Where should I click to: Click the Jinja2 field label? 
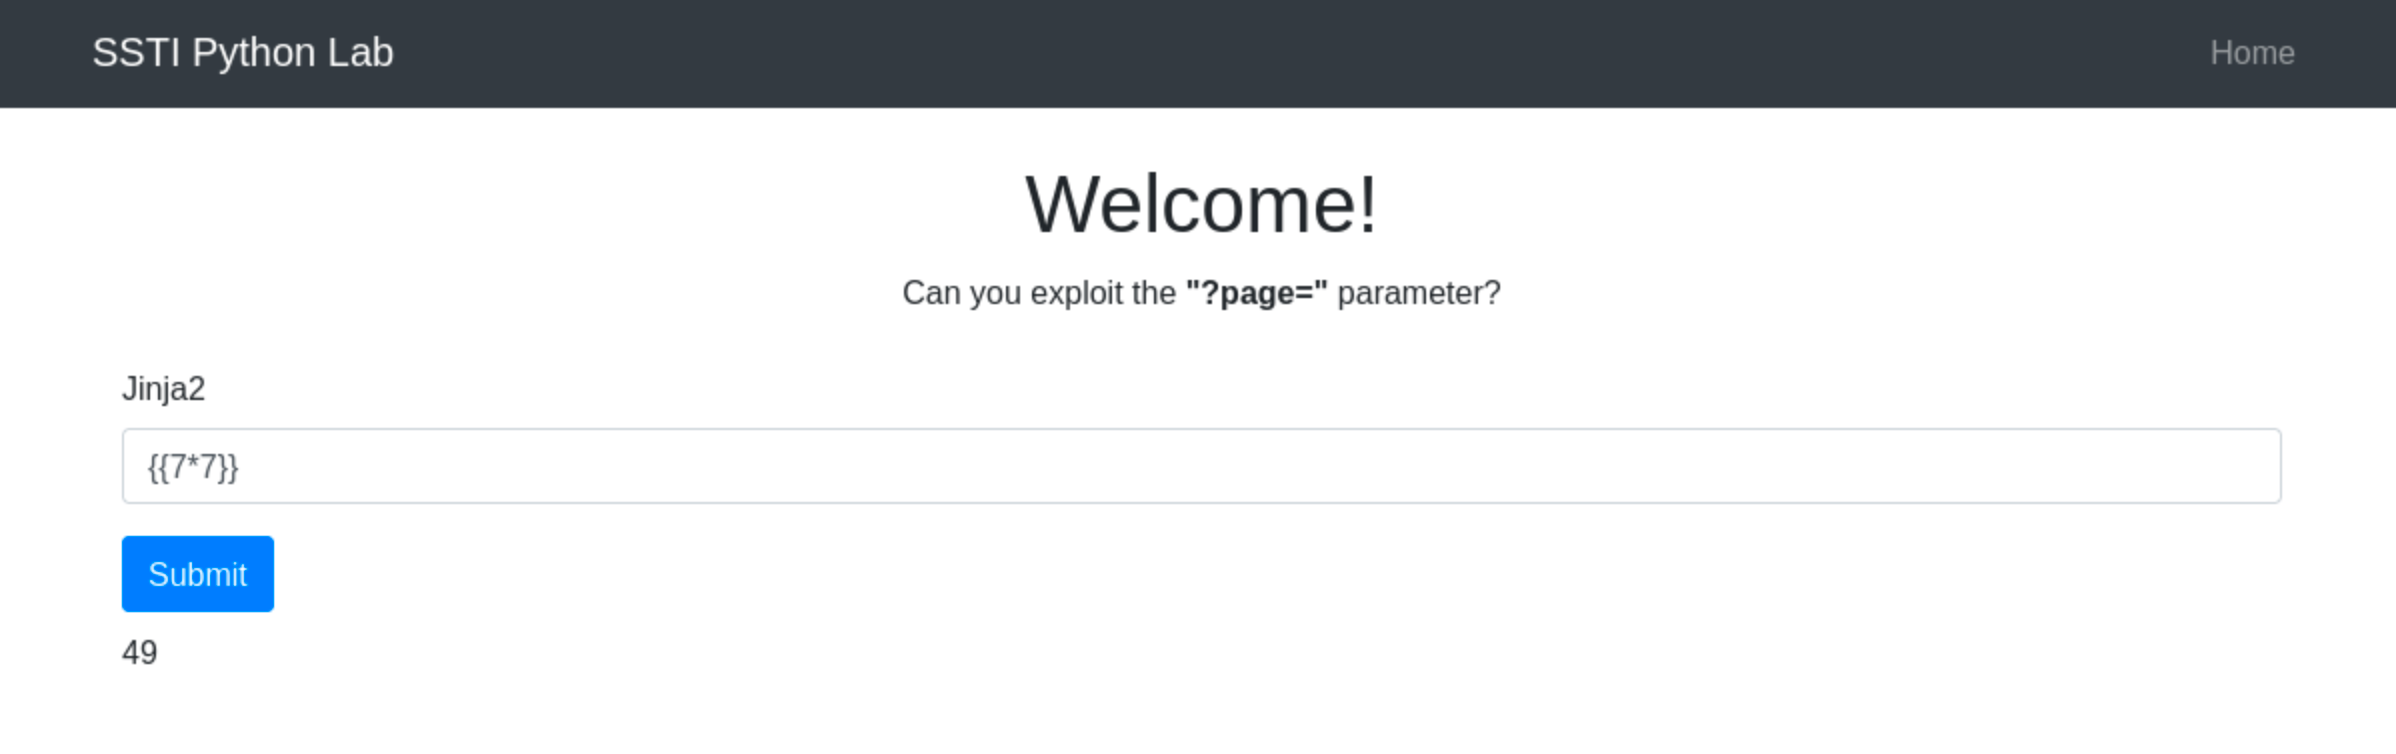click(x=163, y=388)
